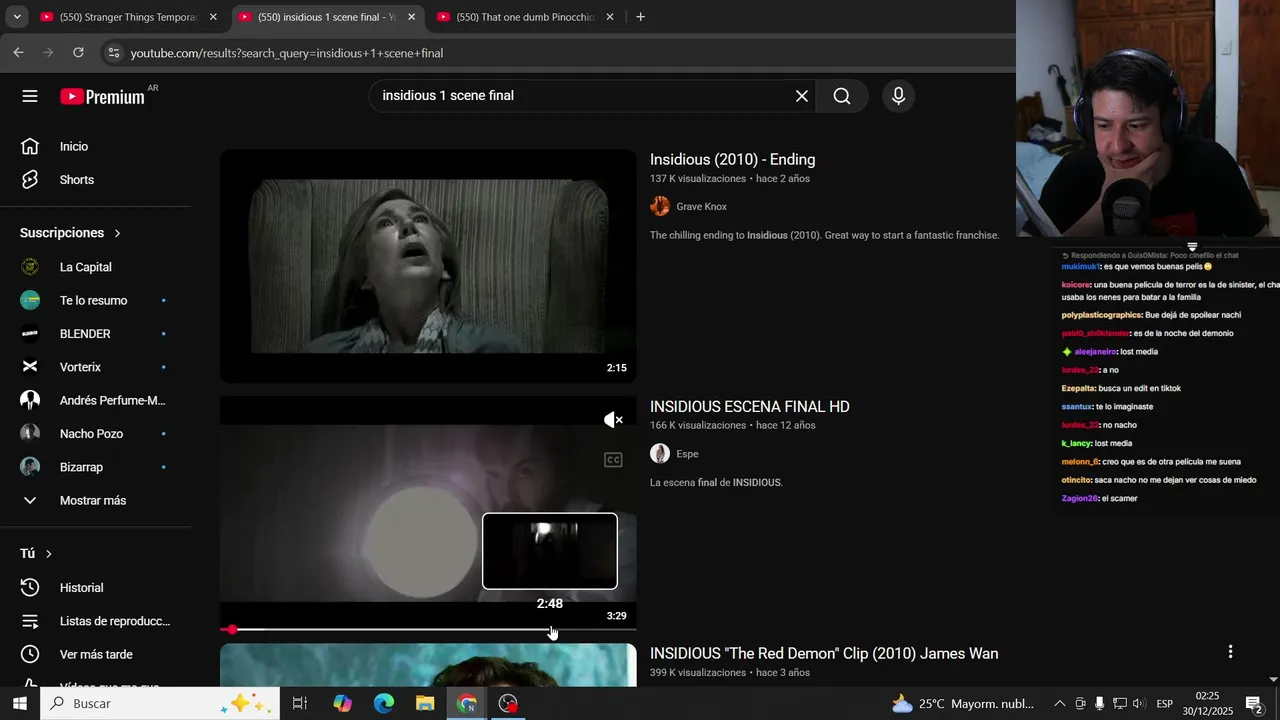Image resolution: width=1280 pixels, height=720 pixels.
Task: Switch to Chrome taskbar icon
Action: (467, 704)
